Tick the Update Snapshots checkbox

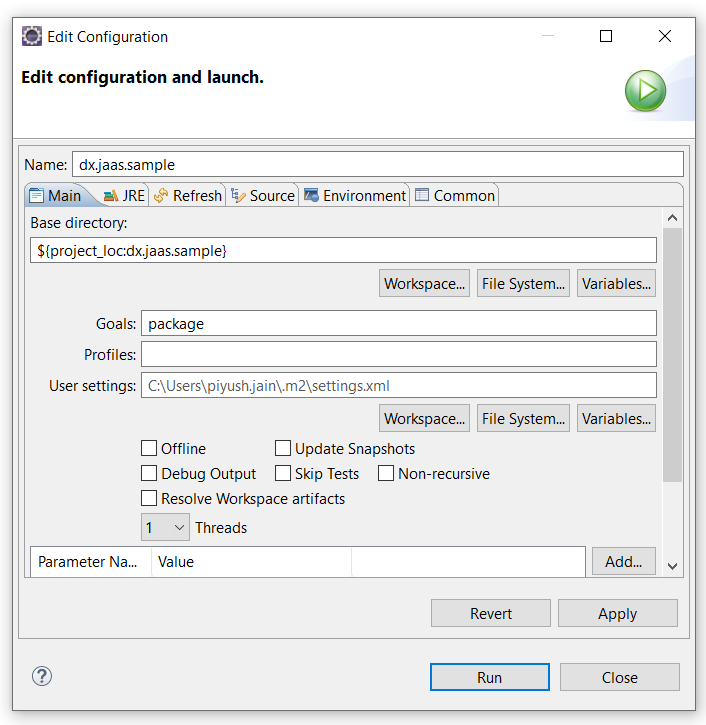coord(283,448)
